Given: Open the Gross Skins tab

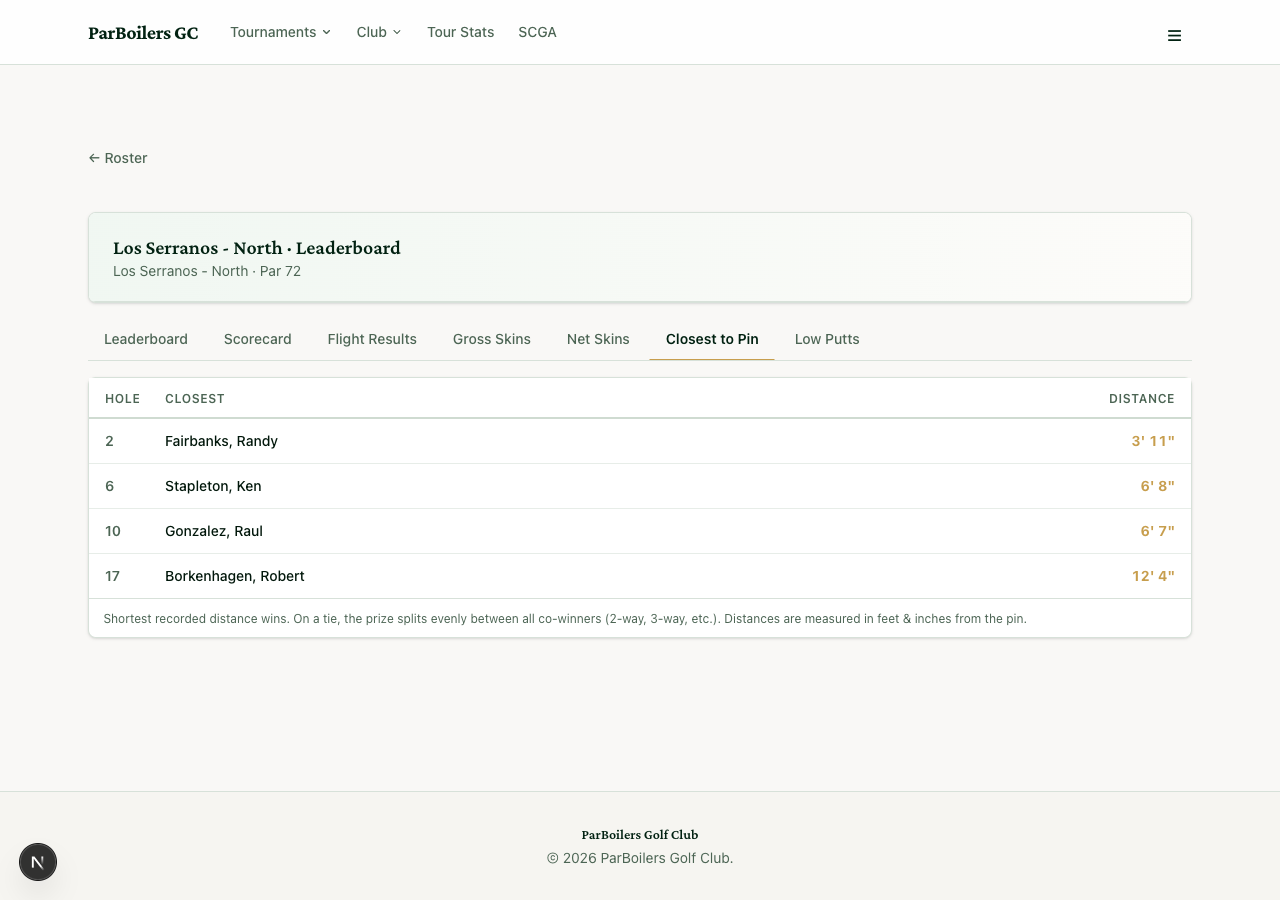Looking at the screenshot, I should click(x=492, y=339).
